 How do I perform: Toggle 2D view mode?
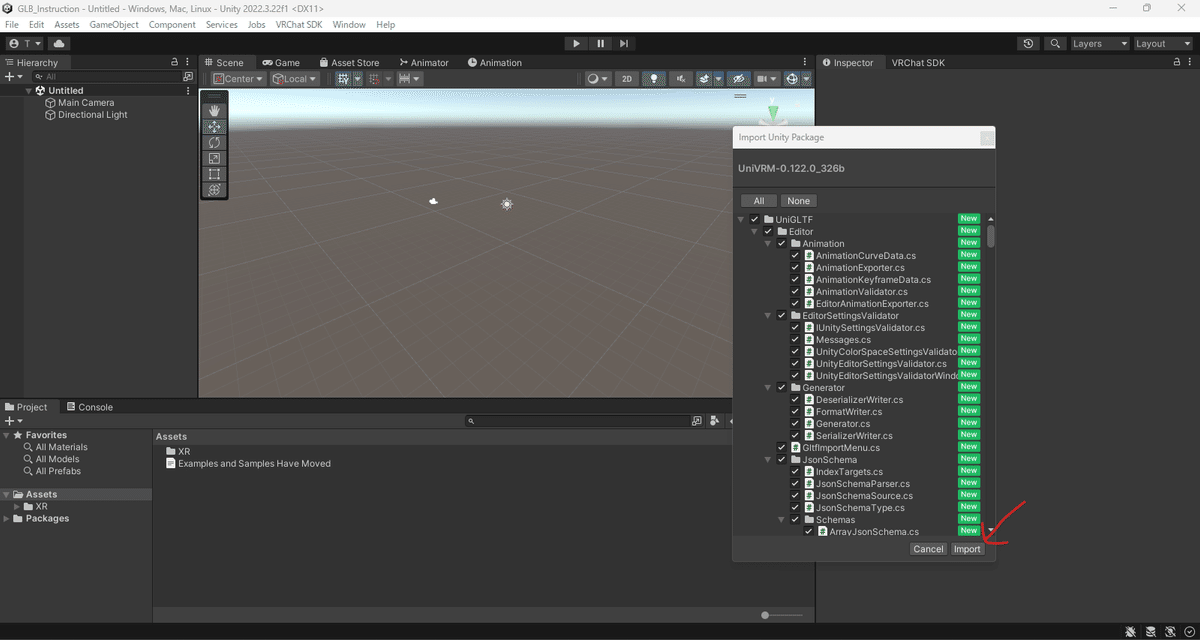click(x=626, y=79)
